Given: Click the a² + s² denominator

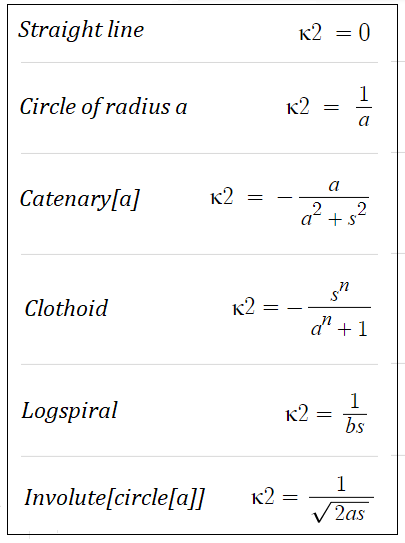Looking at the screenshot, I should 334,216.
